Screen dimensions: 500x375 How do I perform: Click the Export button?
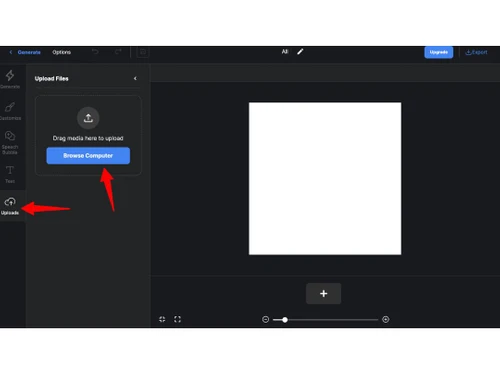[x=476, y=52]
